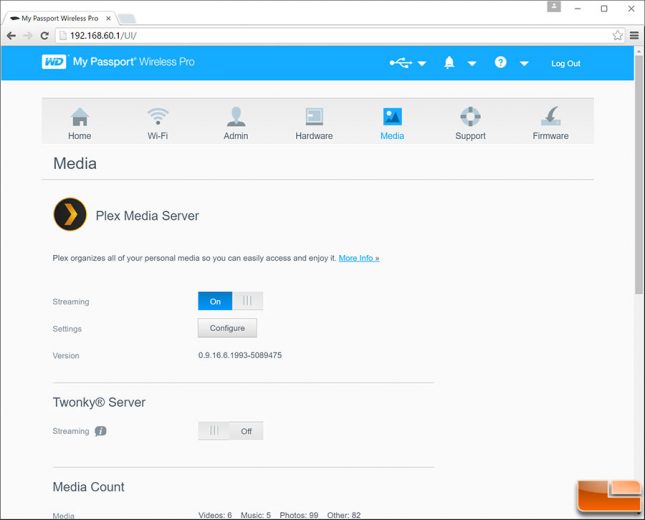Click the help question mark icon
The image size is (645, 520).
tap(500, 63)
